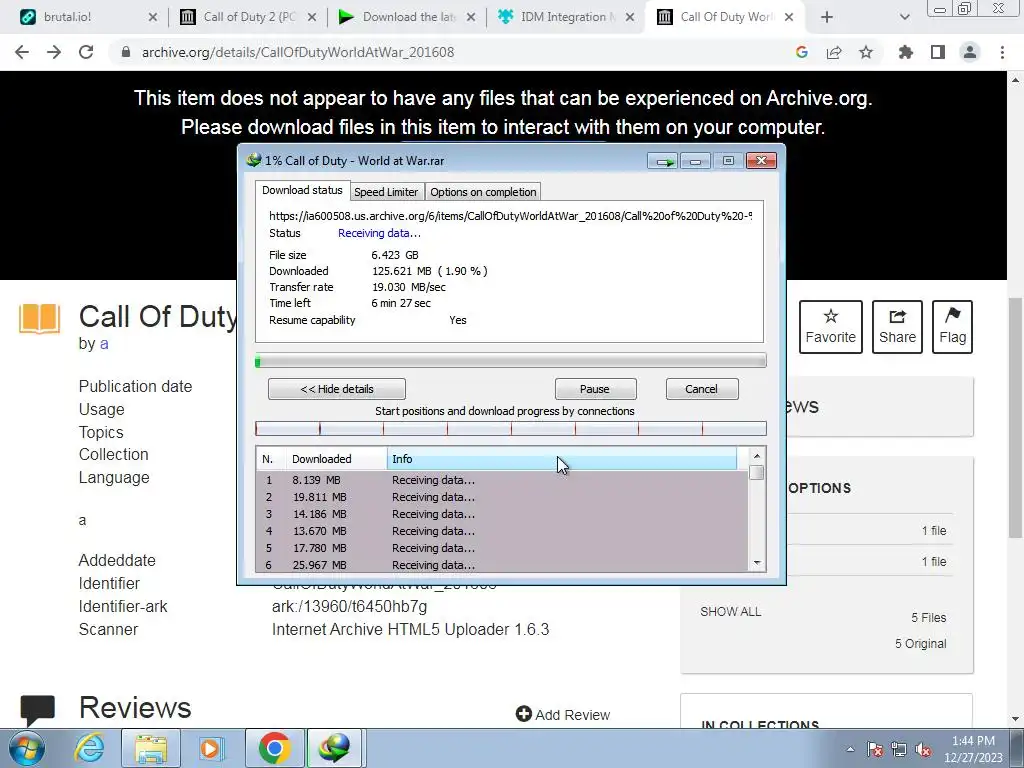Click the download progress bar
The height and width of the screenshot is (768, 1024).
tap(511, 360)
